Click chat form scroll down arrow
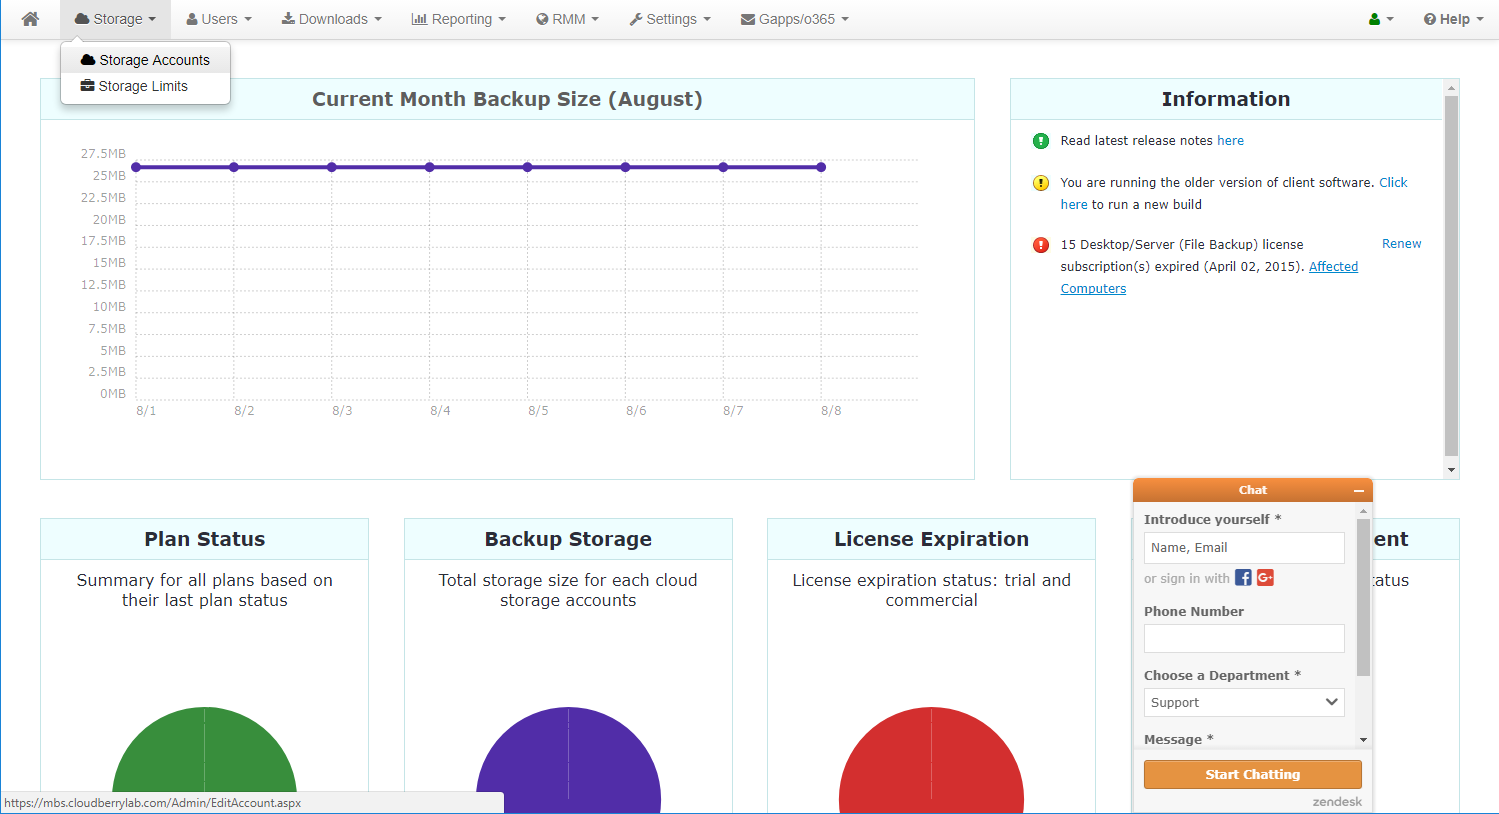This screenshot has width=1499, height=814. 1363,740
